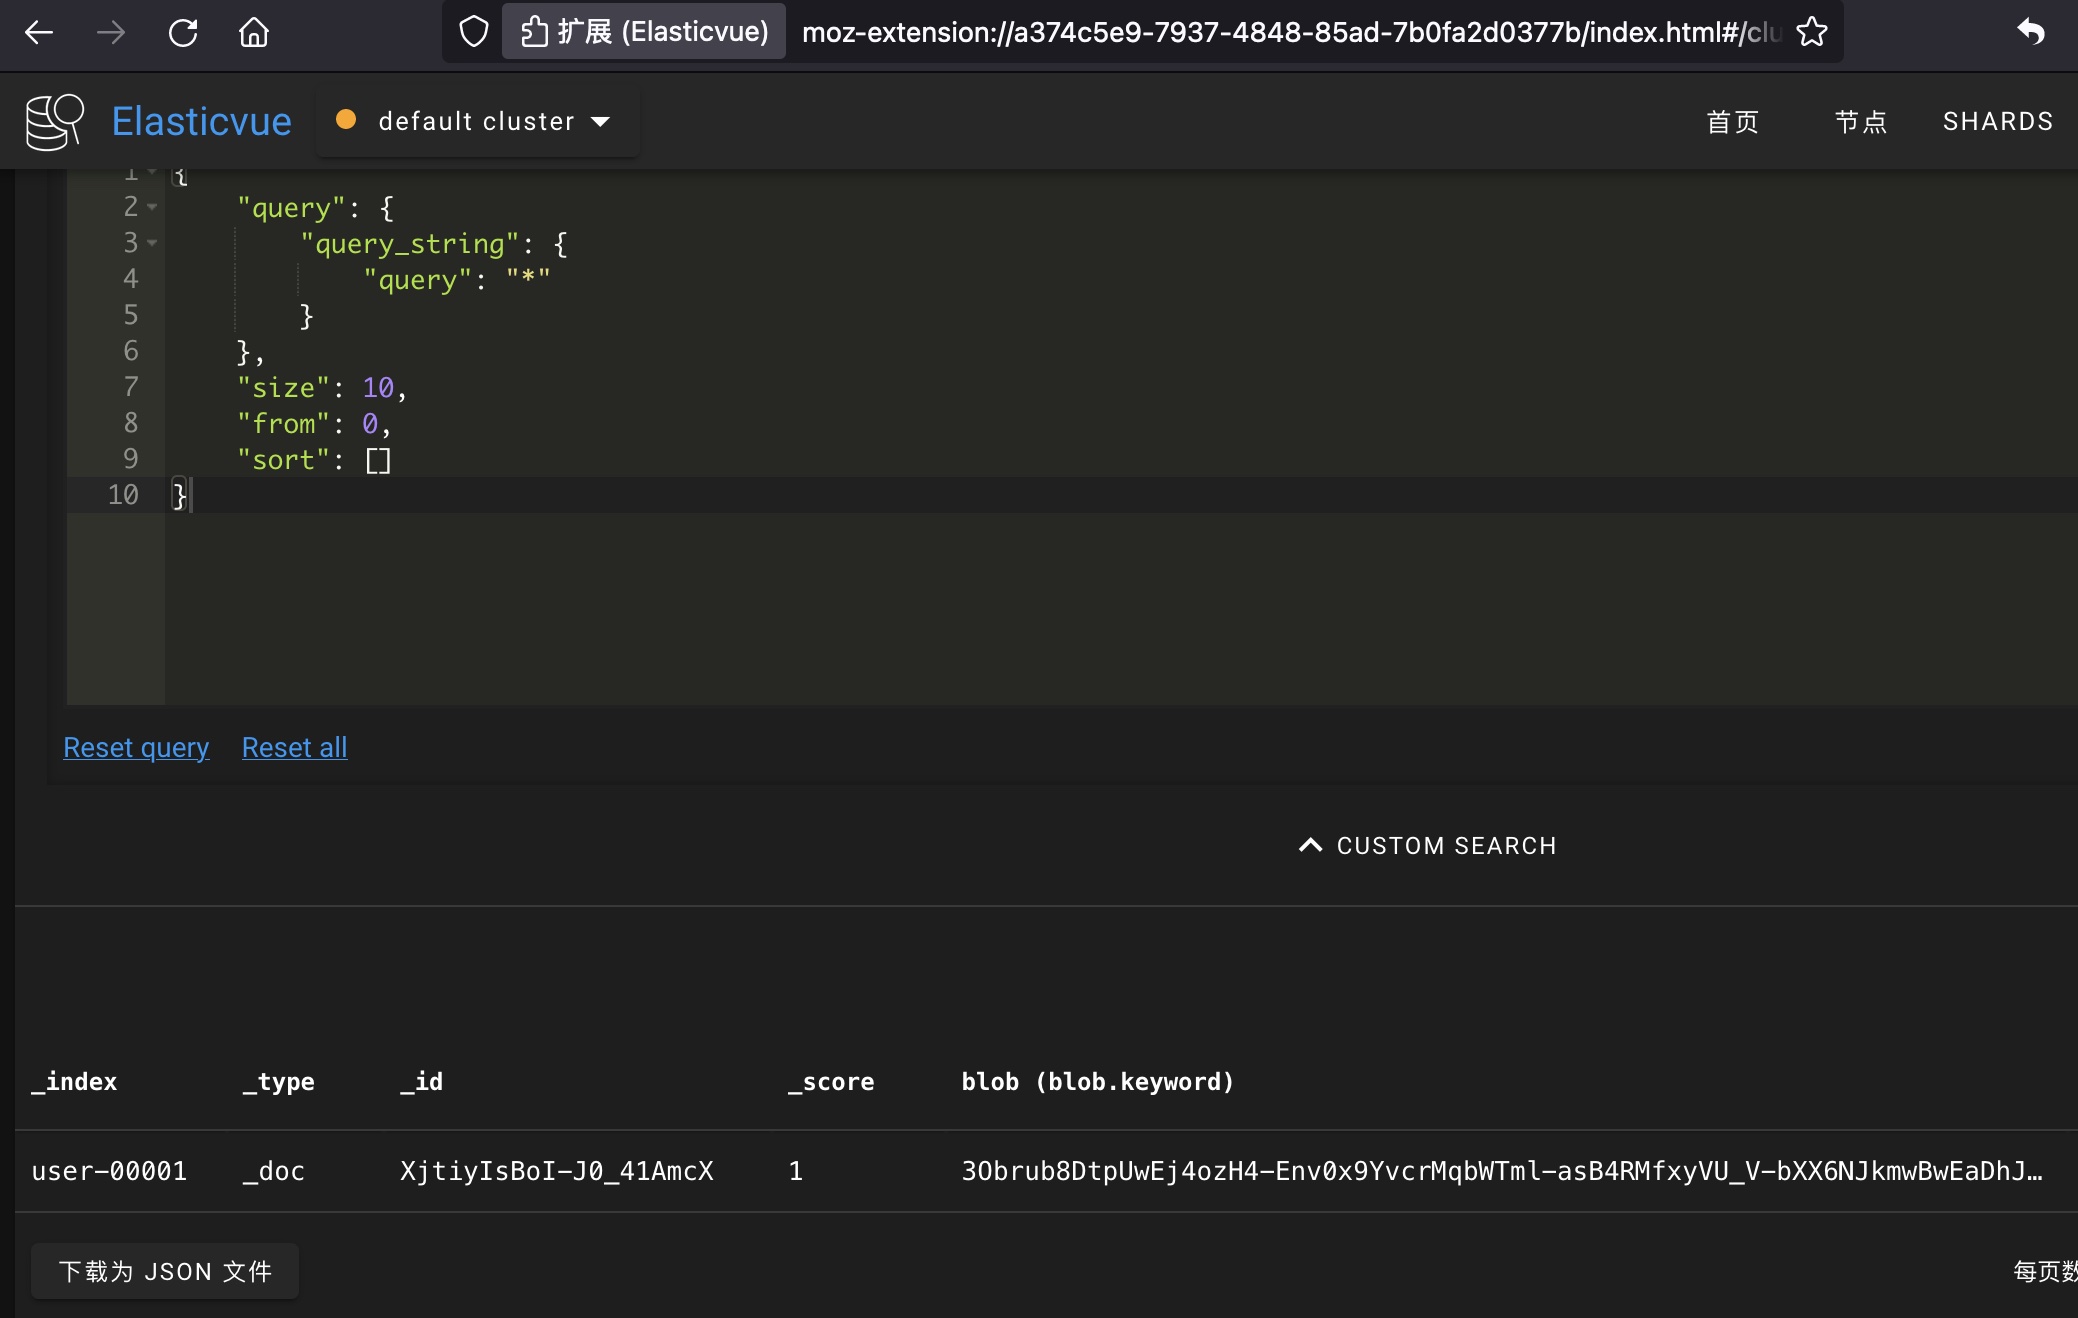Sort table by _score column header
This screenshot has width=2078, height=1318.
point(830,1082)
